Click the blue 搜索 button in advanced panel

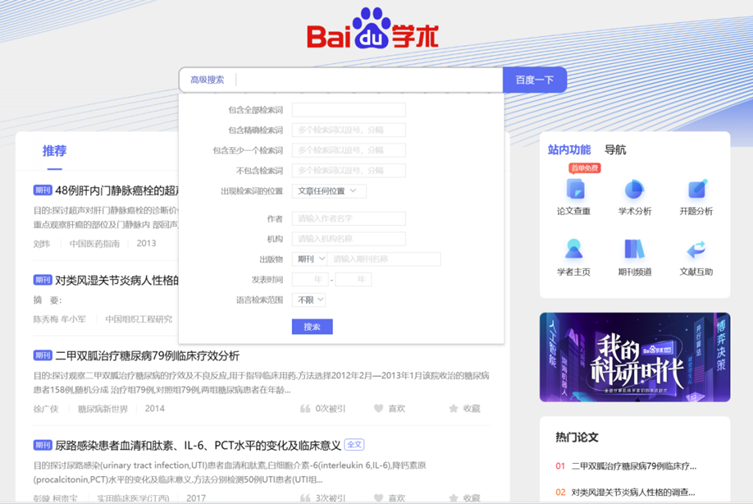point(312,327)
